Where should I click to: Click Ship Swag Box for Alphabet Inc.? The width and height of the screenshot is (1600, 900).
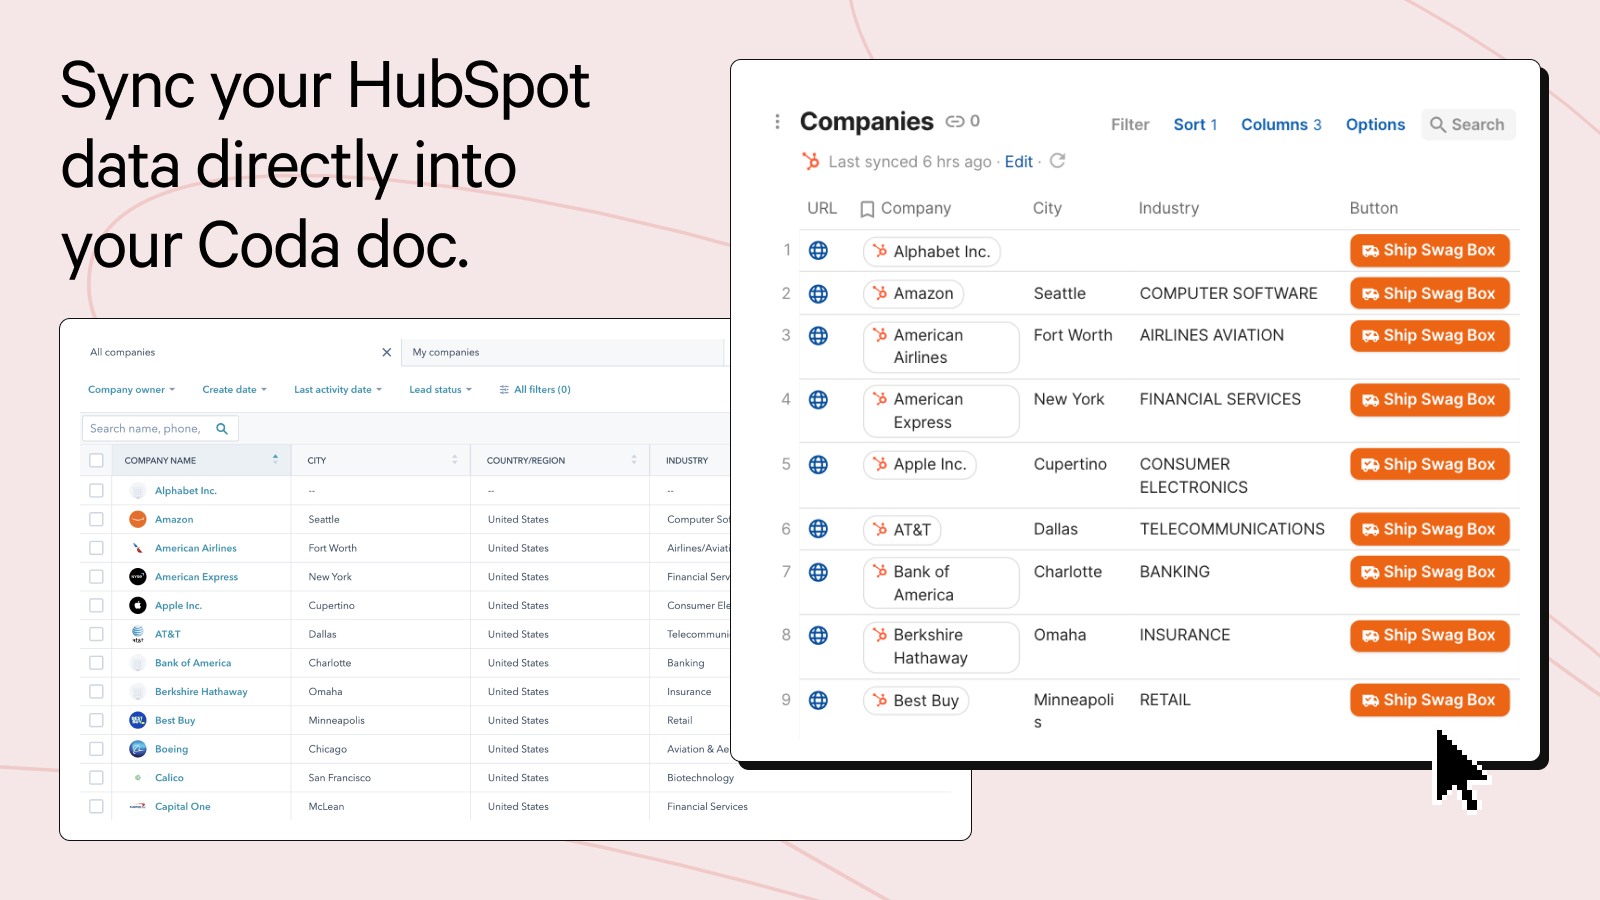pos(1430,250)
